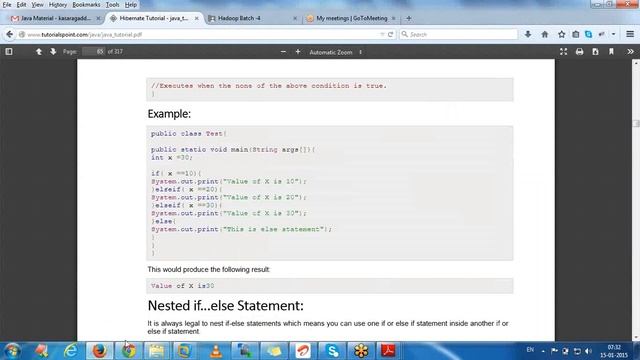640x360 pixels.
Task: Open the File menu
Action: pyautogui.click(x=7, y=5)
